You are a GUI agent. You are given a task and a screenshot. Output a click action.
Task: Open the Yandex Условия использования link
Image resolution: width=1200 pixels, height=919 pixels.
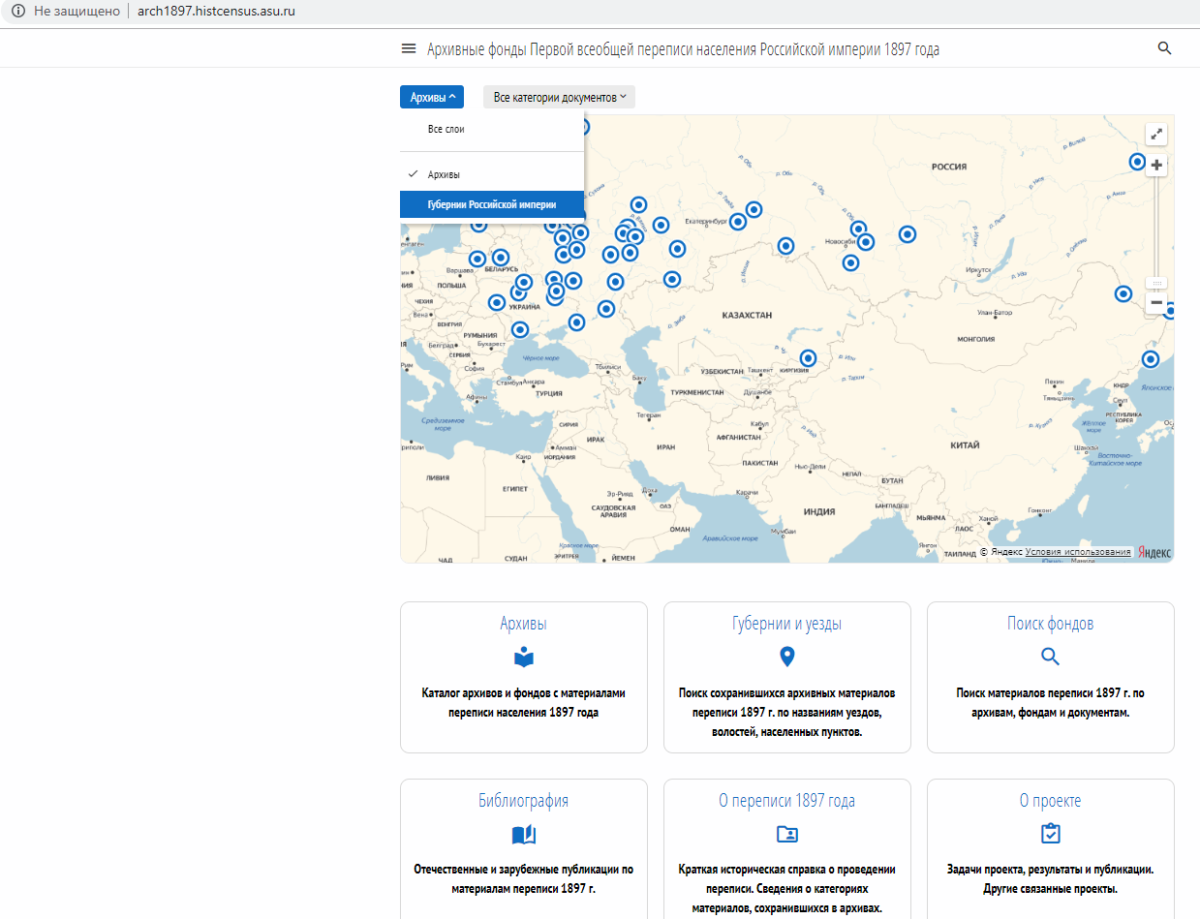click(1078, 552)
